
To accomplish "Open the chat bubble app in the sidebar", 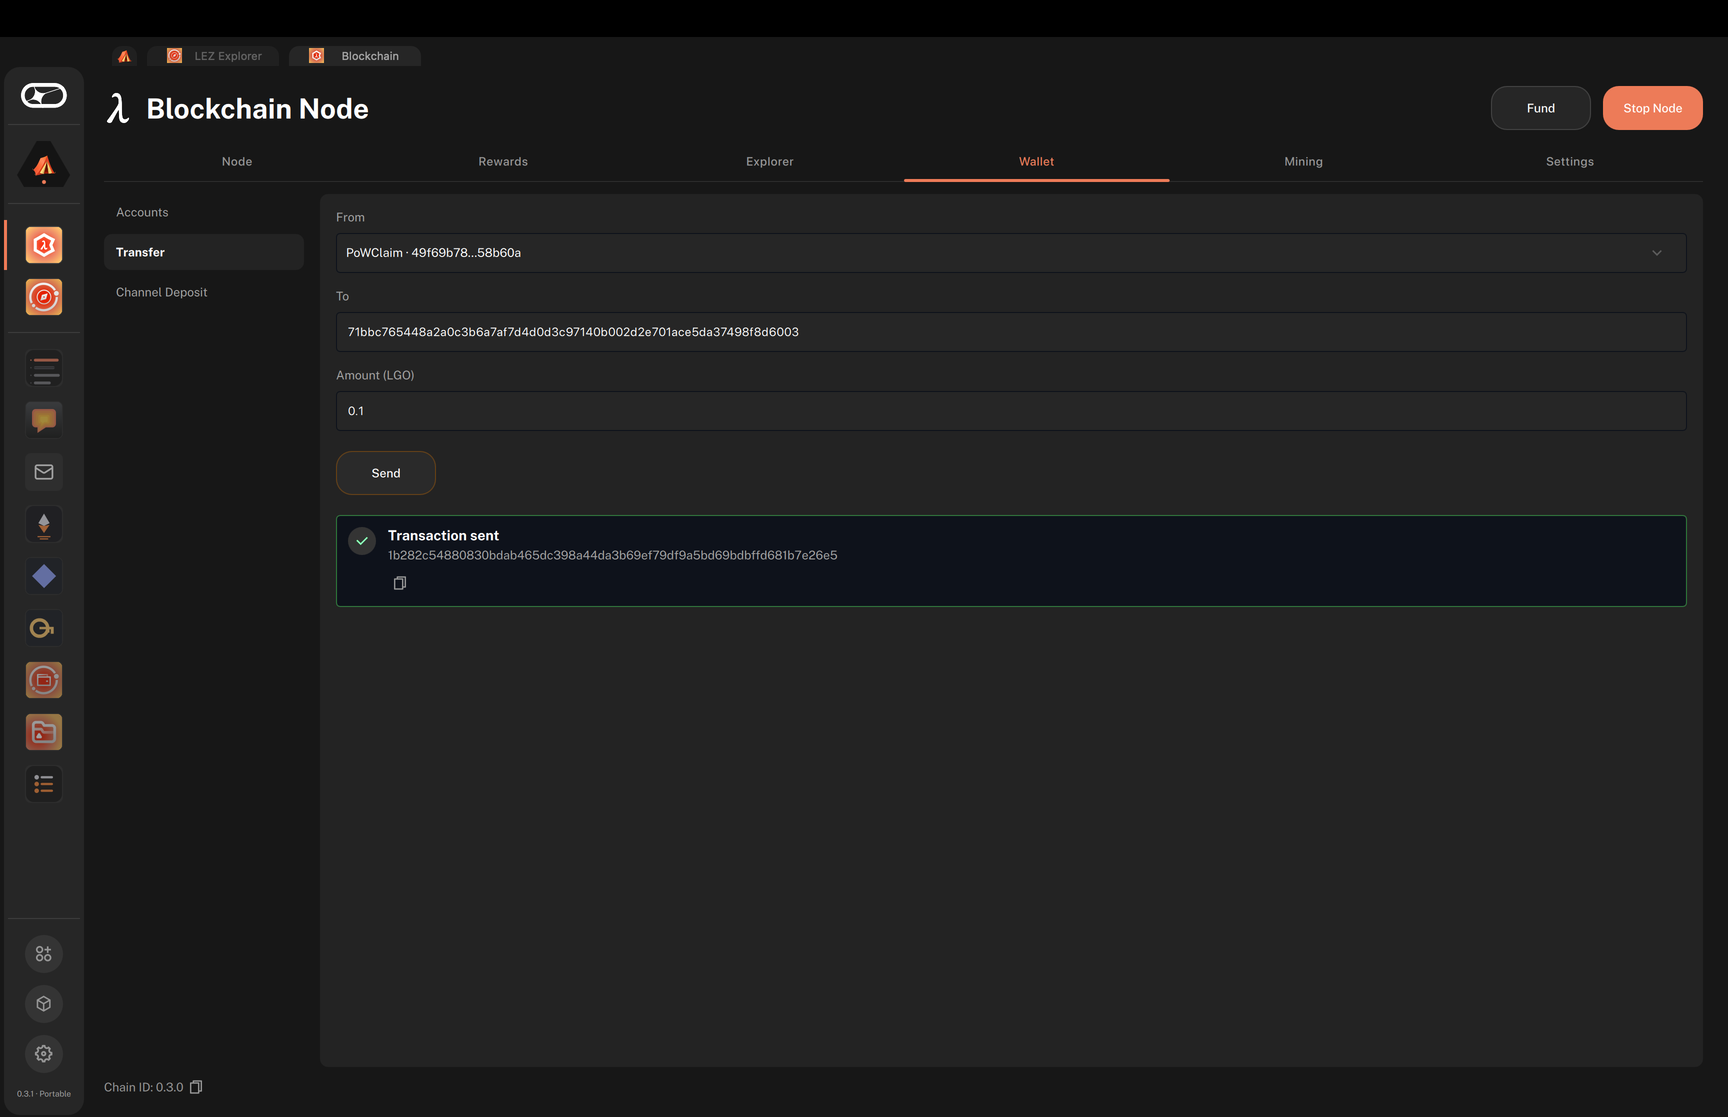I will click(44, 420).
